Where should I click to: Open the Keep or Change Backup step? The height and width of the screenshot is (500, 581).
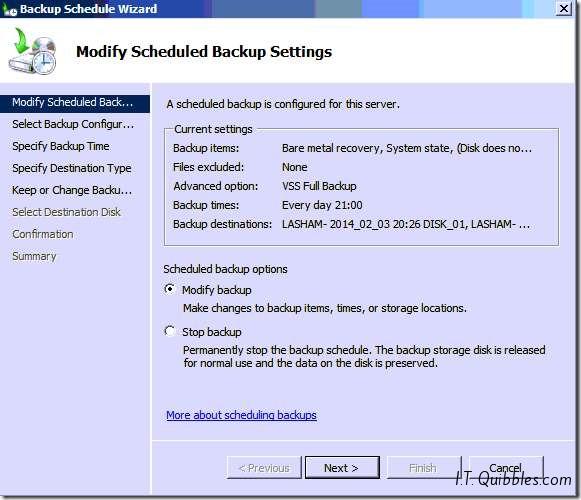(x=72, y=190)
